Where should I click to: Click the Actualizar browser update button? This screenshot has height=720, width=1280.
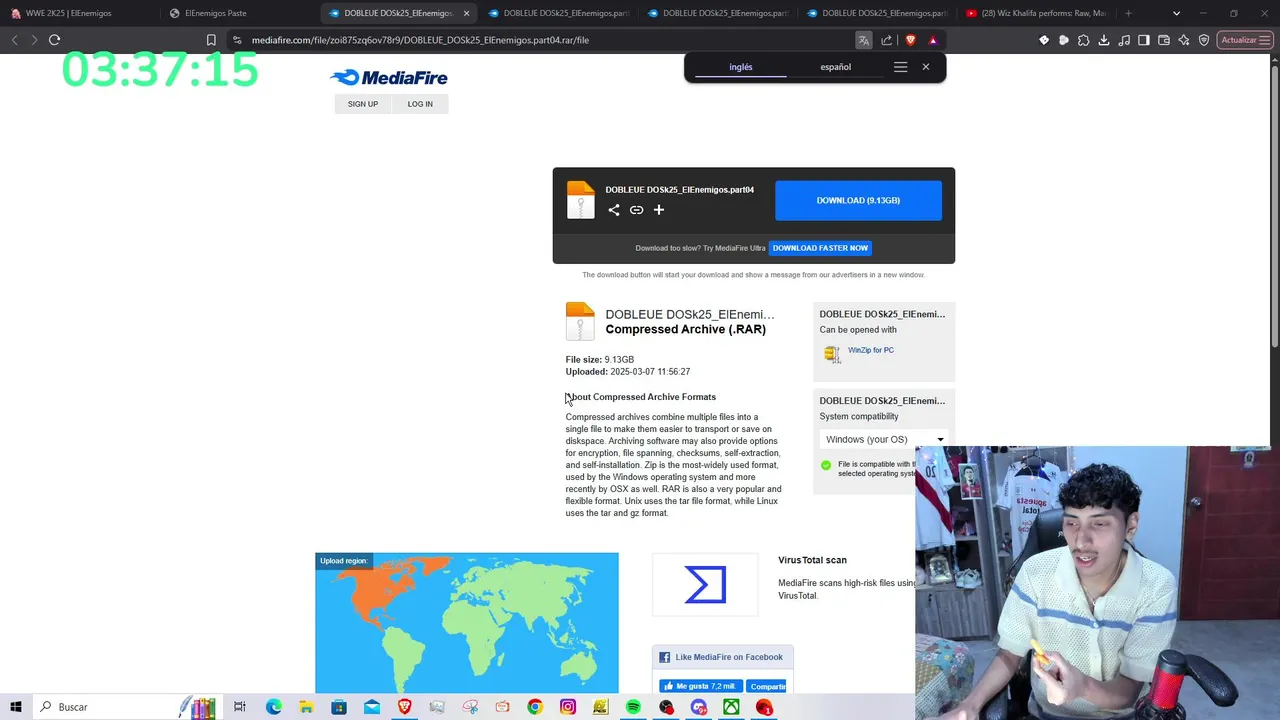tap(1244, 40)
